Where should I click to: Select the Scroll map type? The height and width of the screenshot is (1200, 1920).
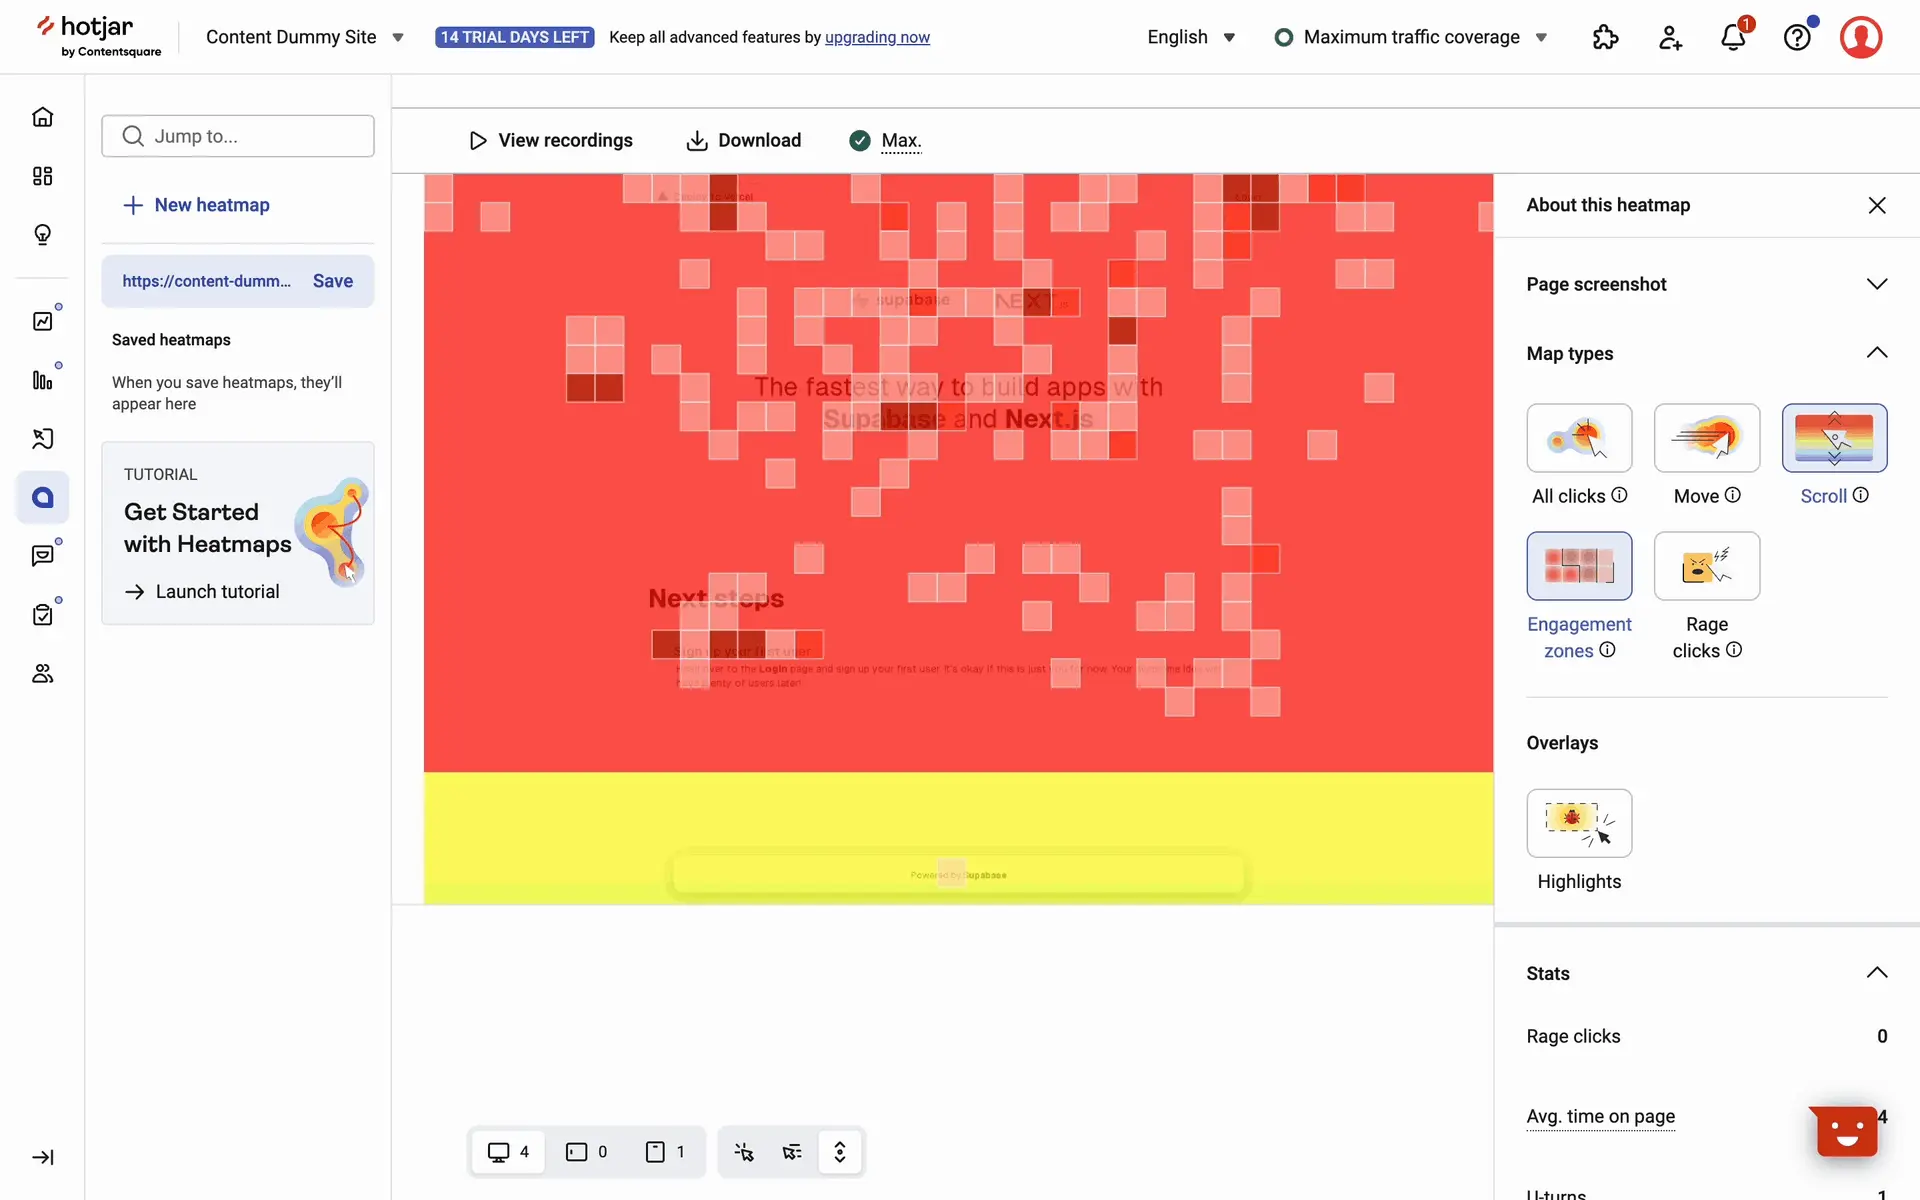[x=1834, y=438]
